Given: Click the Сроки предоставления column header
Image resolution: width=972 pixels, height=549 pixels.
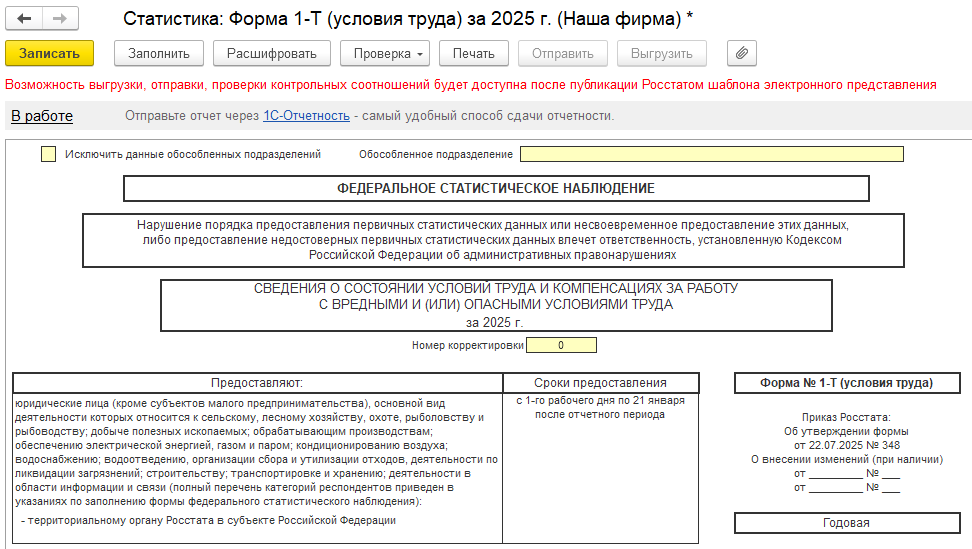Looking at the screenshot, I should coord(600,383).
